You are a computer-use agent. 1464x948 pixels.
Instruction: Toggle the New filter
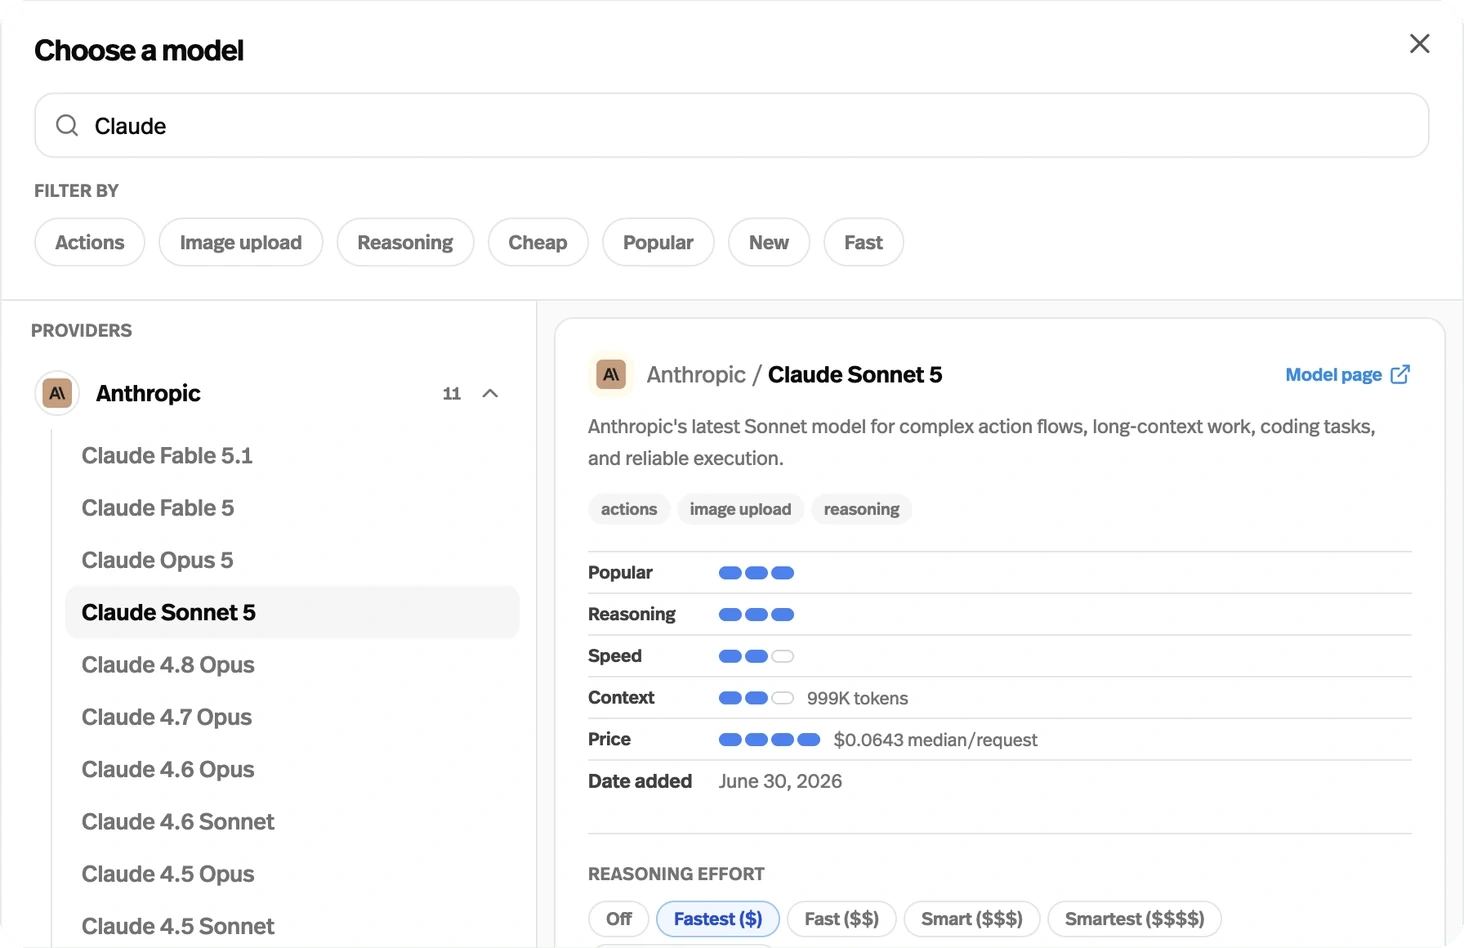(x=769, y=242)
